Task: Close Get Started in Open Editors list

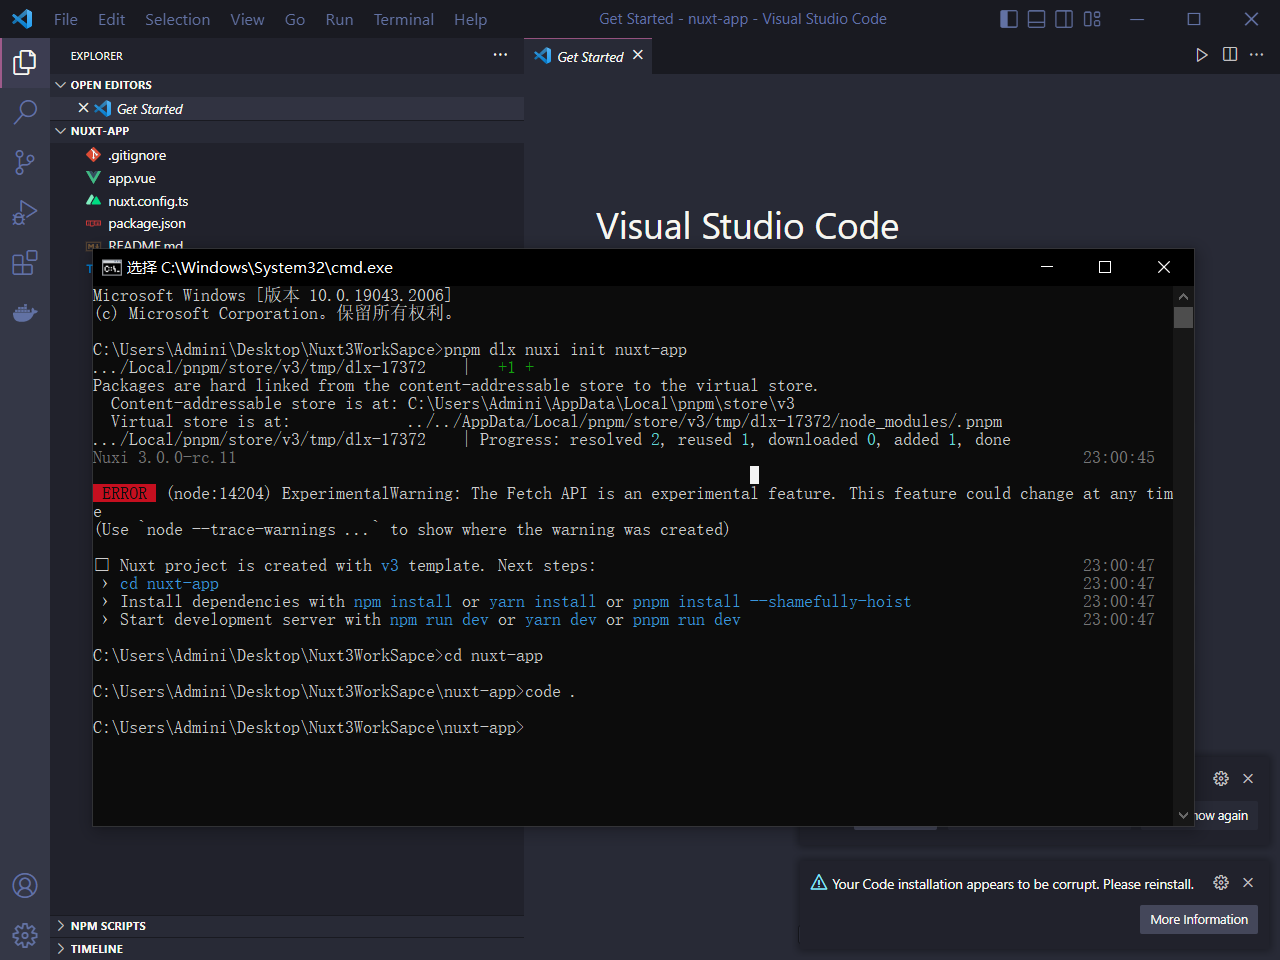Action: point(84,108)
